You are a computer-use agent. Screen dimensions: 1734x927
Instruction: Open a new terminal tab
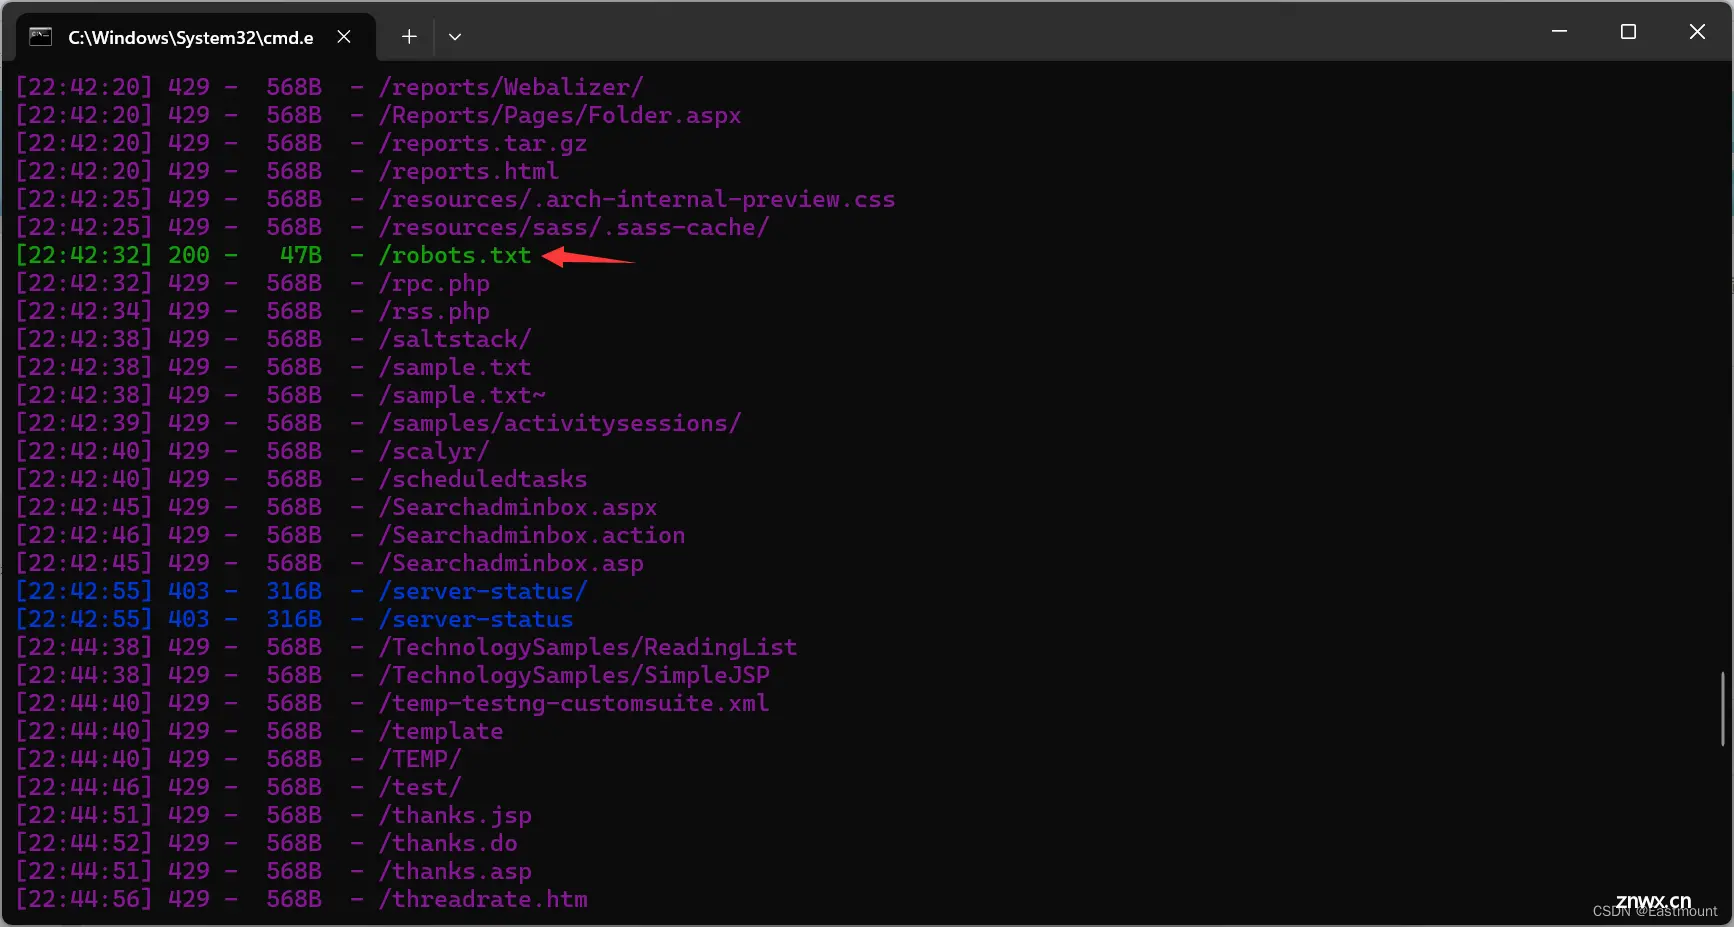click(409, 37)
